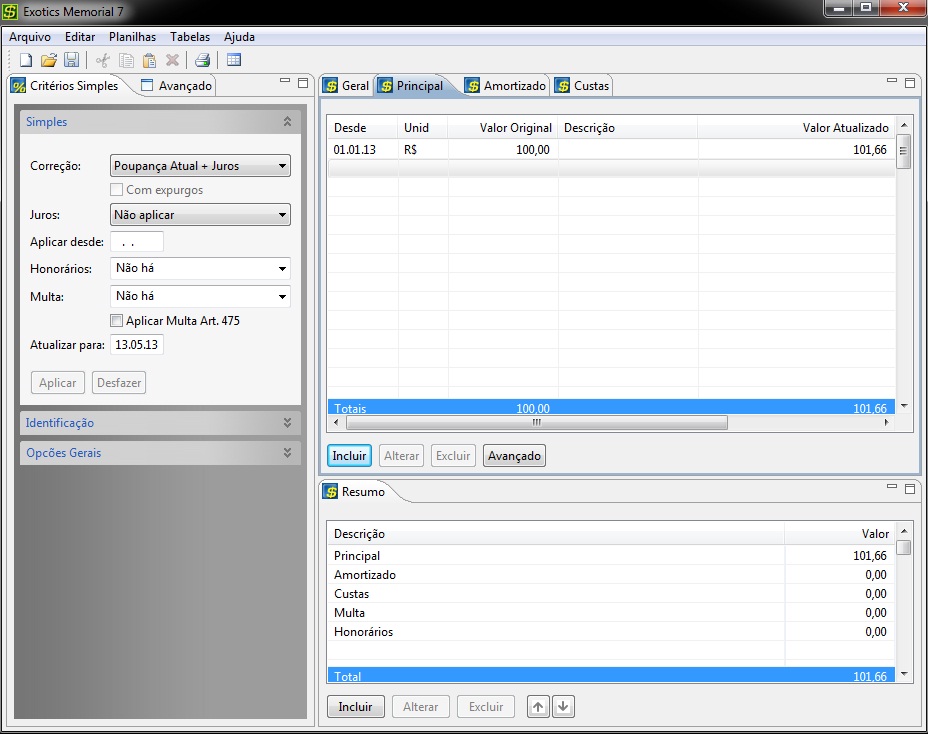Viewport: 928px width, 734px height.
Task: Save with the floppy disk icon
Action: click(72, 60)
